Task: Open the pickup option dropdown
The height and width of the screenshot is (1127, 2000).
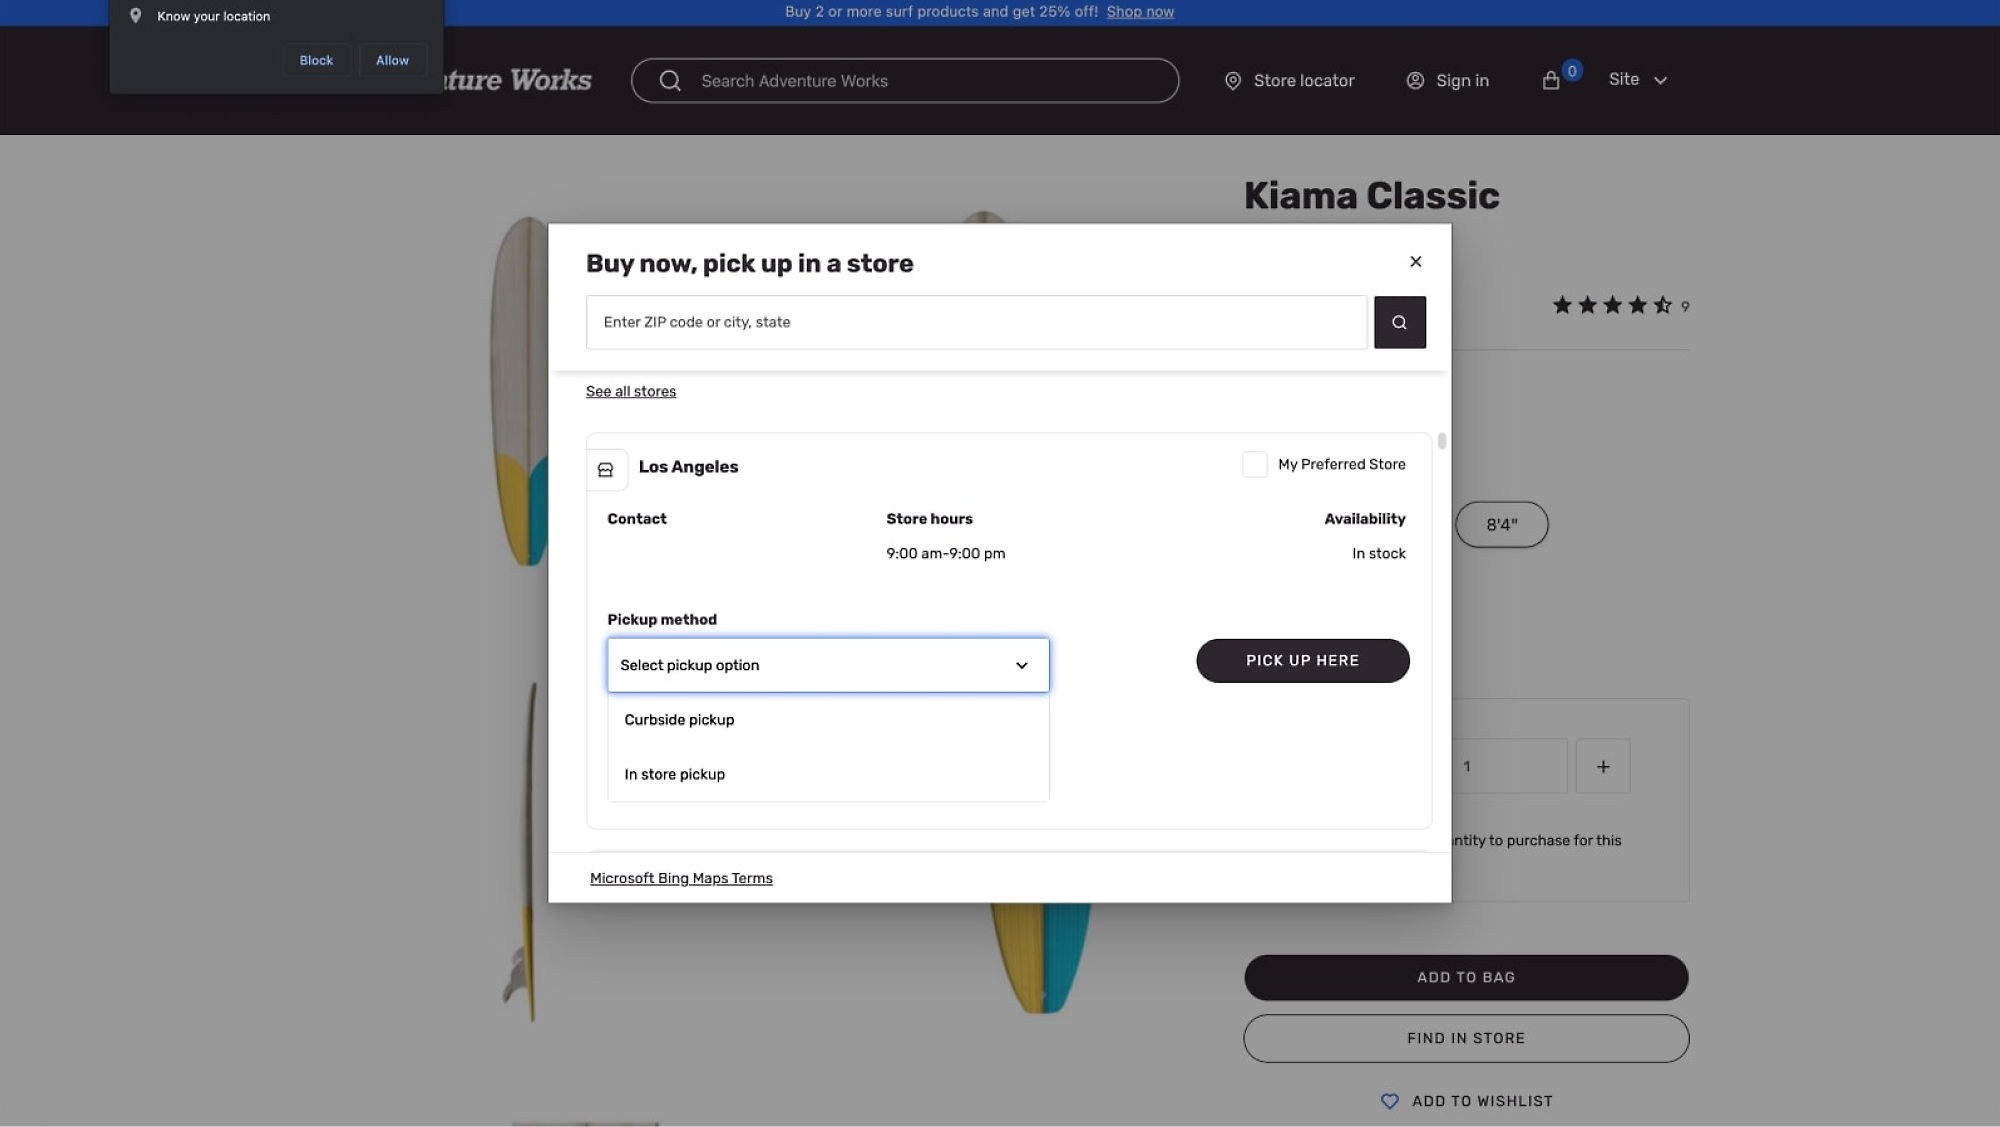Action: tap(828, 665)
